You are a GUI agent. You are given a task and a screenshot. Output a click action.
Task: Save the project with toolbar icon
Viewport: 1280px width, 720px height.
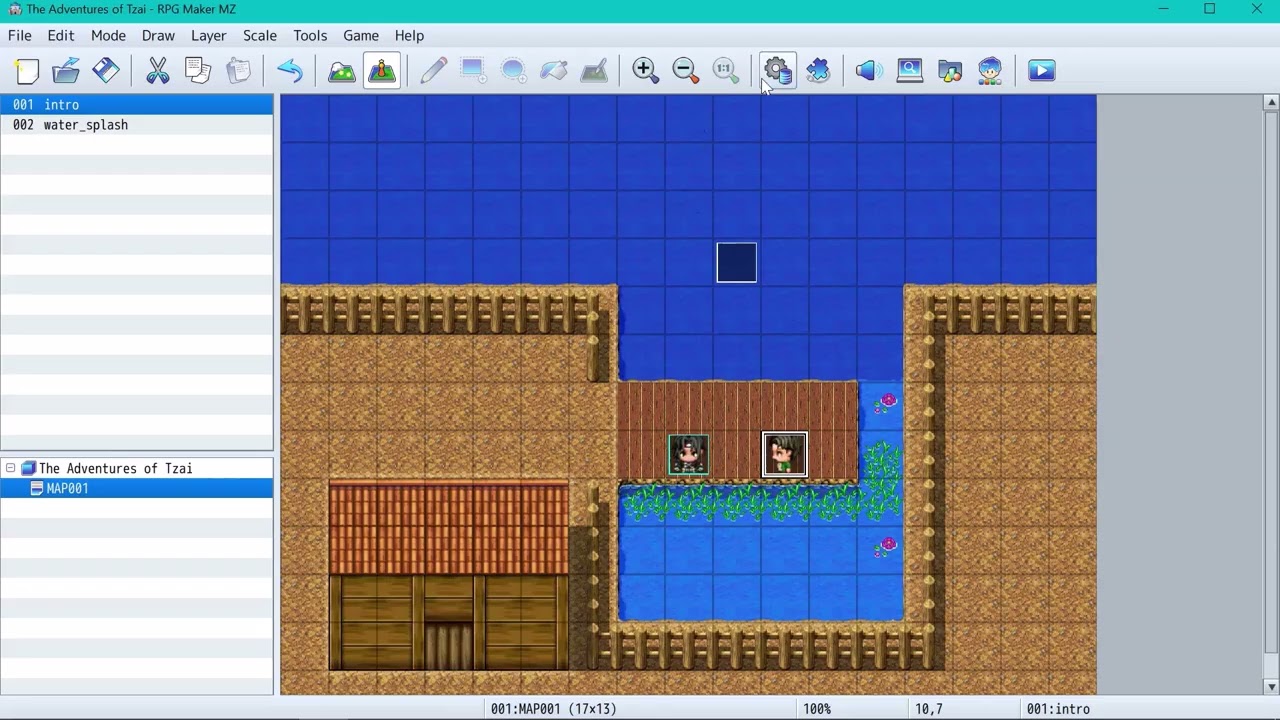coord(106,71)
